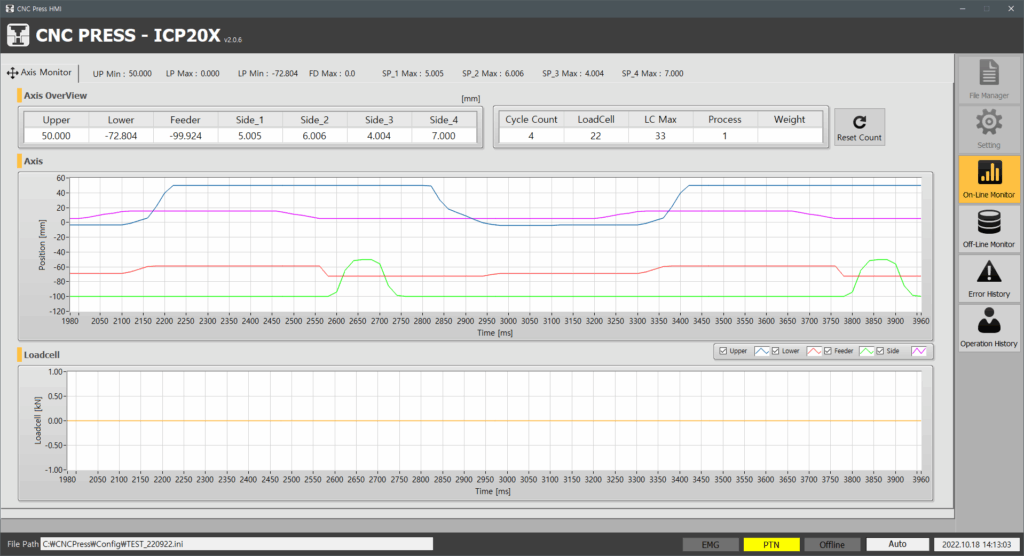Open the Off-Line Monitor database view
Image resolution: width=1024 pixels, height=556 pixels.
pos(988,229)
